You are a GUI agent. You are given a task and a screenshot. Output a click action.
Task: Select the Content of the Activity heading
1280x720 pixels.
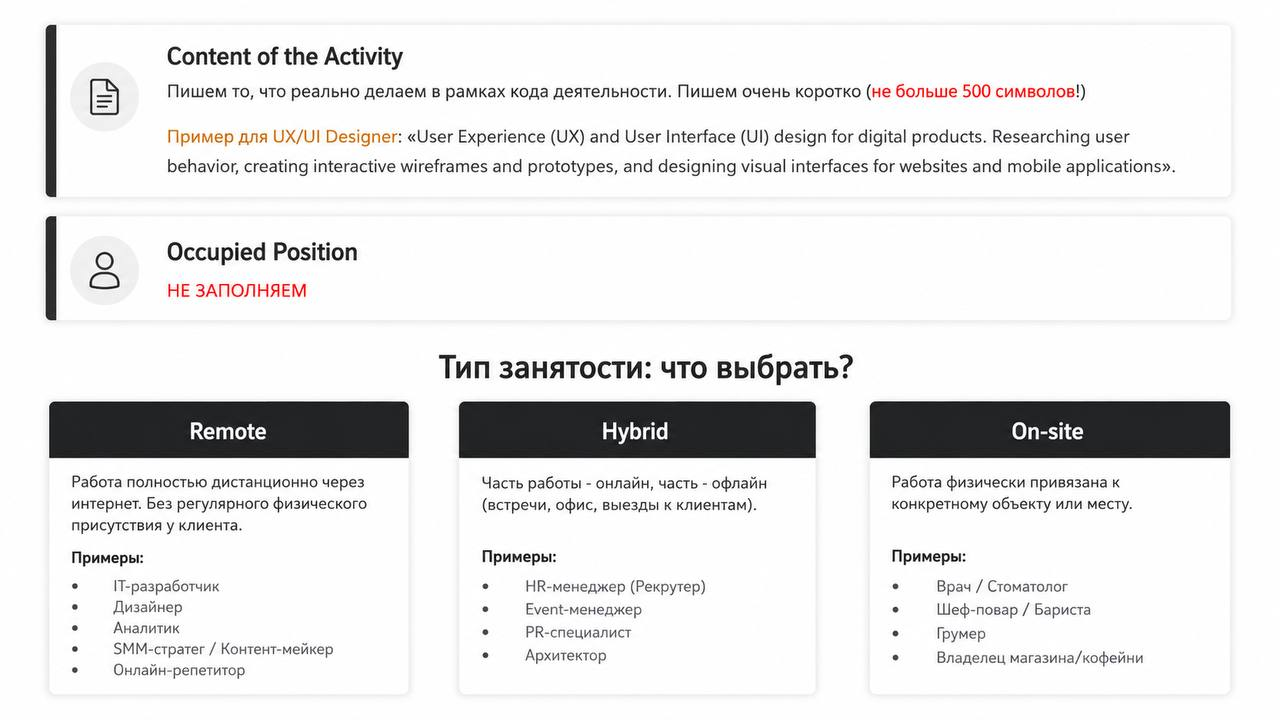click(285, 57)
